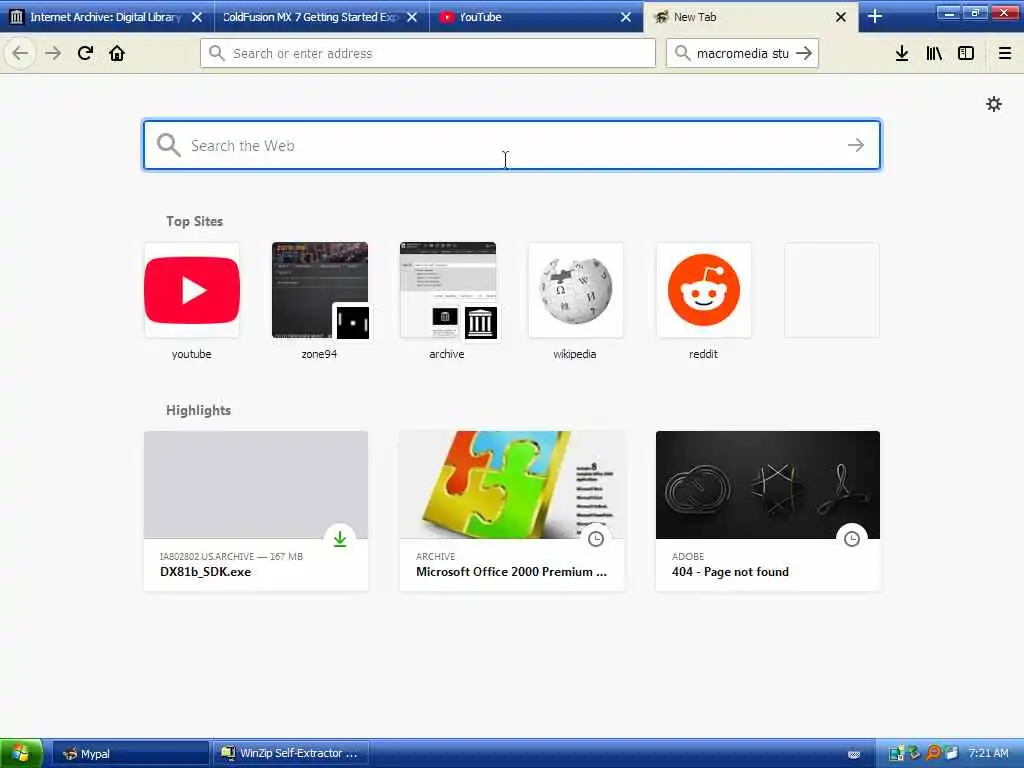Switch to WinZip Self-Extractor taskbar button
The width and height of the screenshot is (1024, 768).
pos(291,754)
